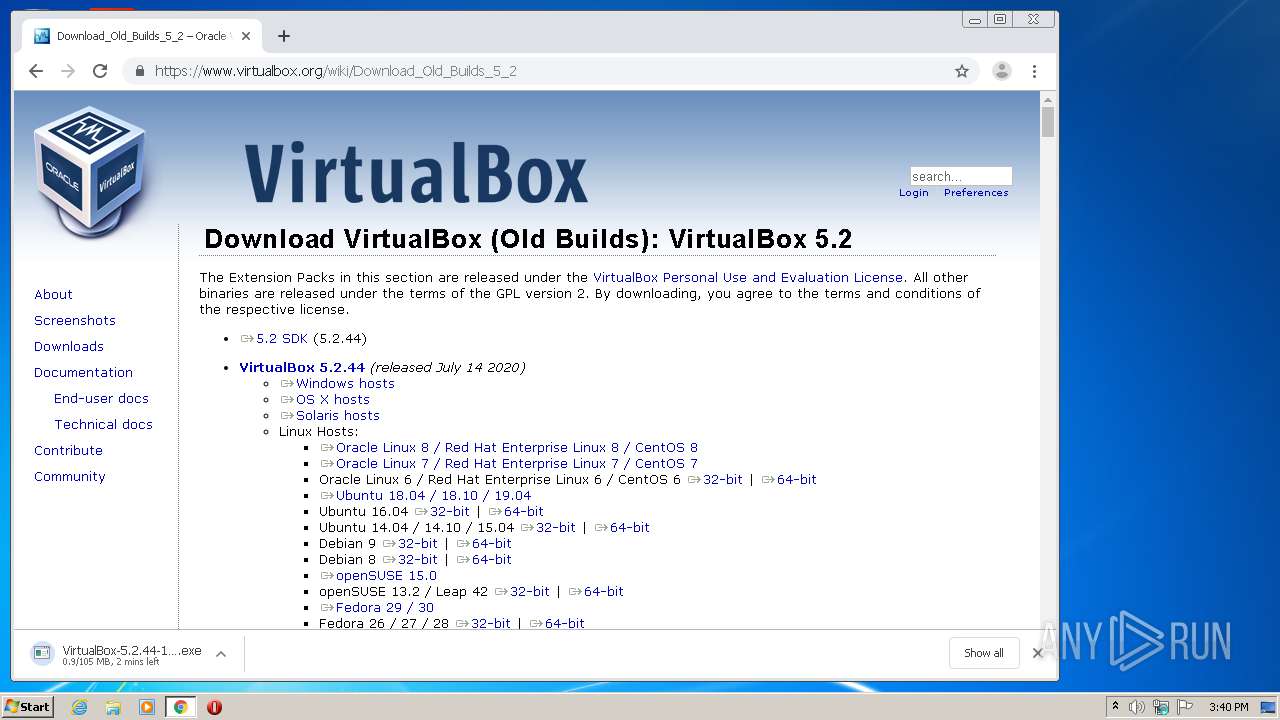1280x720 pixels.
Task: Download Debian 8 64-bit package
Action: tap(484, 559)
